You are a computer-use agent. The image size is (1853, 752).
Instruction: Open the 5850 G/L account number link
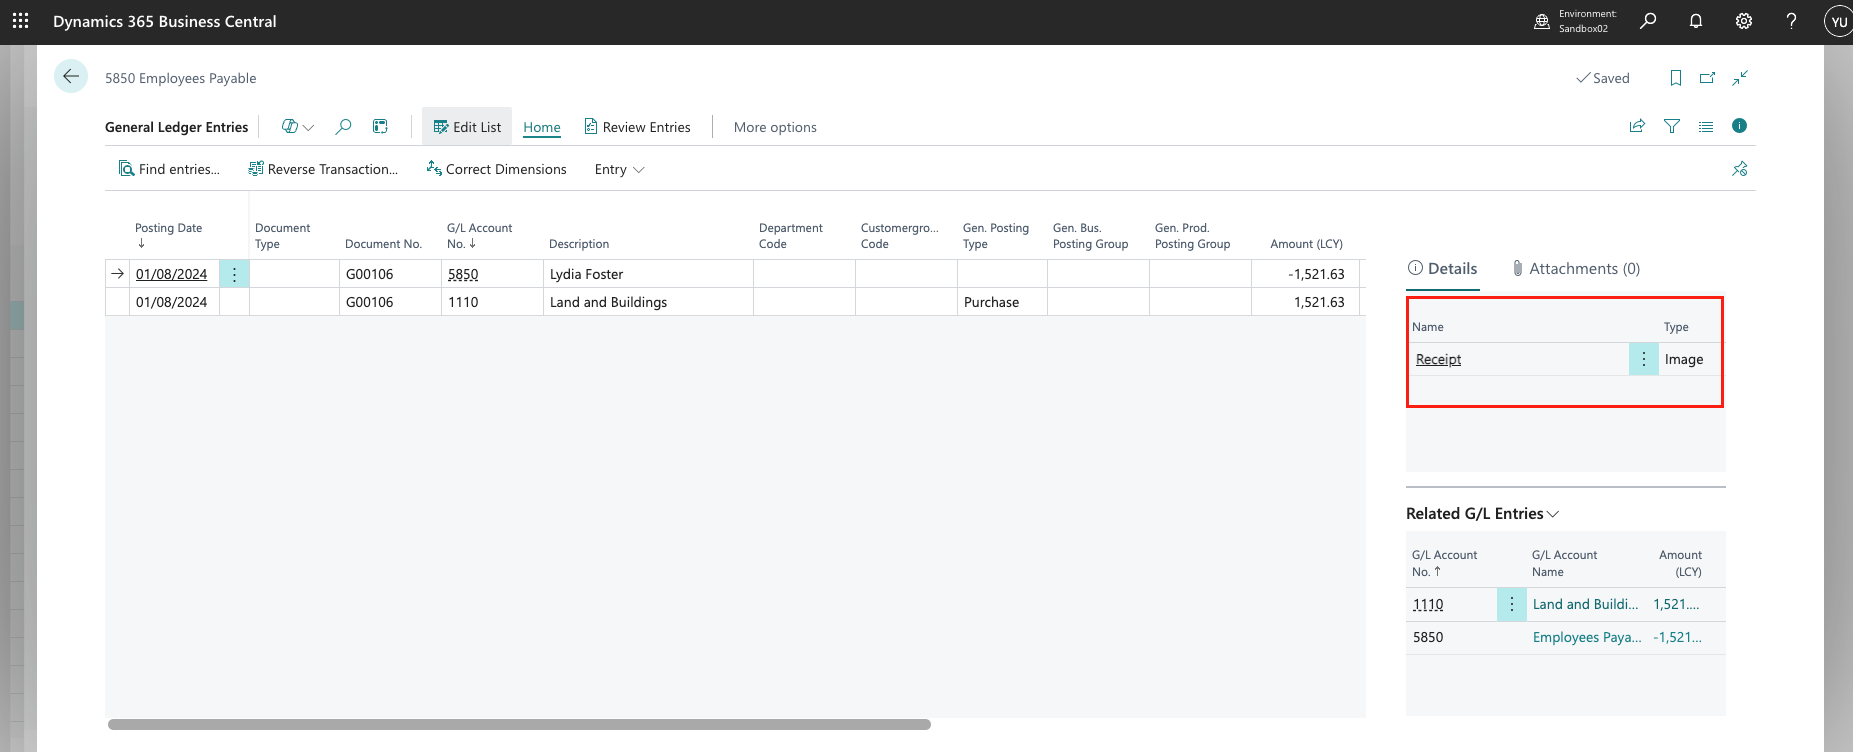463,274
